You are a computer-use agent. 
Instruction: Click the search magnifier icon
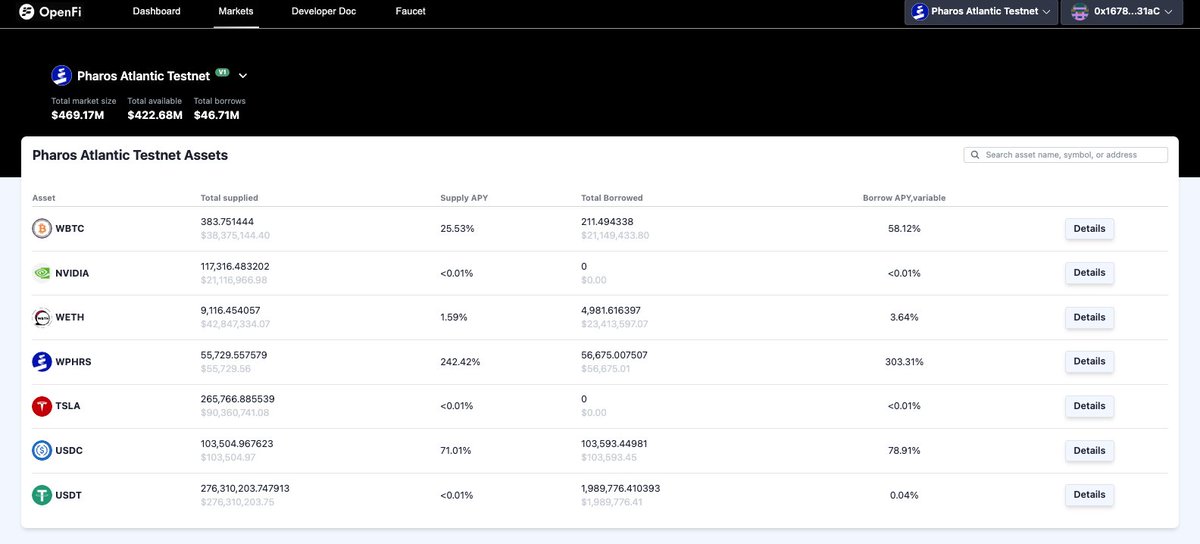coord(975,155)
